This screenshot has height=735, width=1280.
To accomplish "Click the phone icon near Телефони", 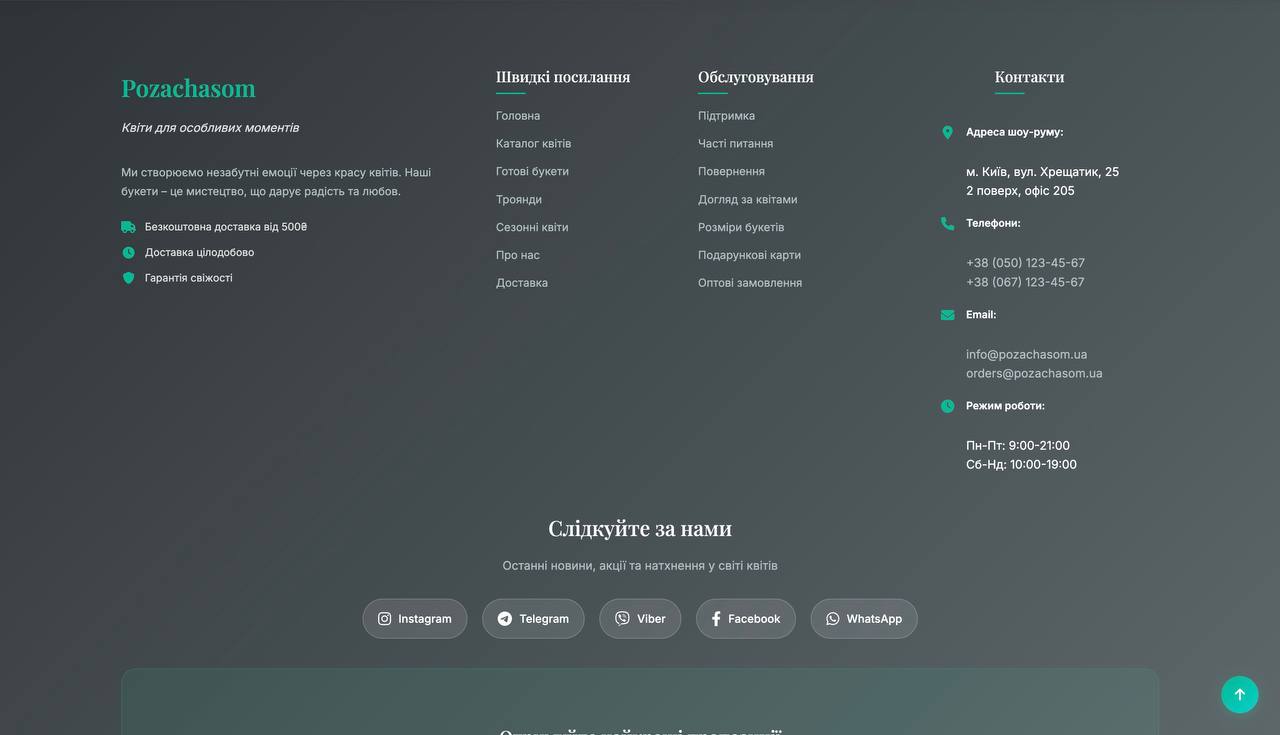I will (x=947, y=223).
